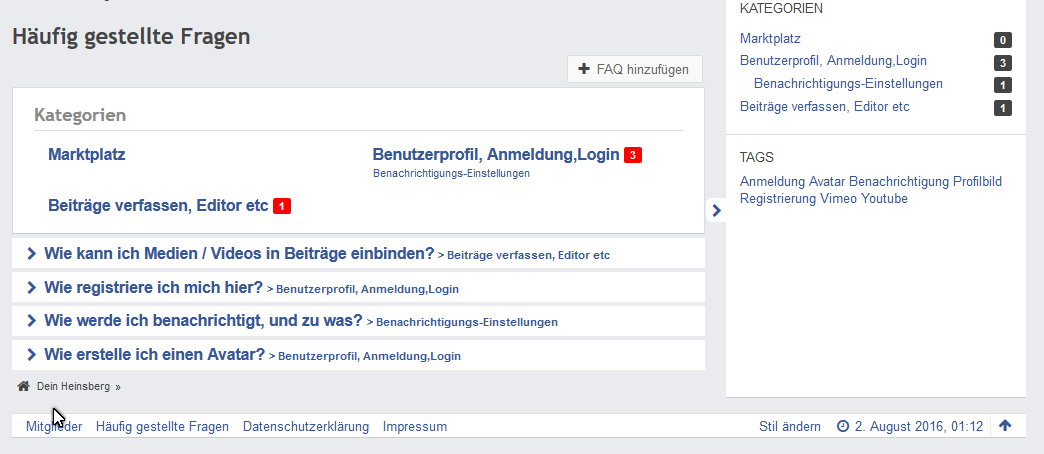Click the home icon in breadcrumb

(23, 385)
